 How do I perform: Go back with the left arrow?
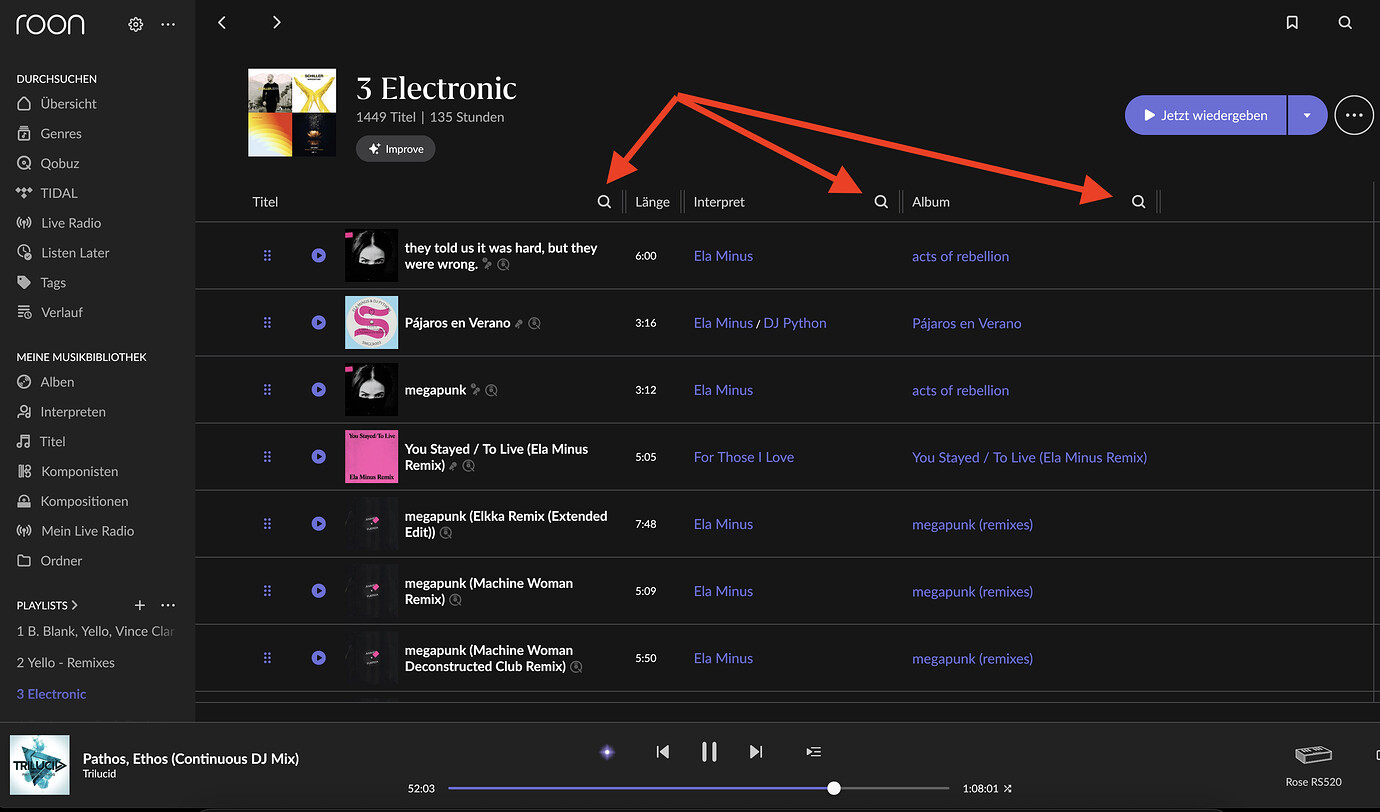click(222, 23)
